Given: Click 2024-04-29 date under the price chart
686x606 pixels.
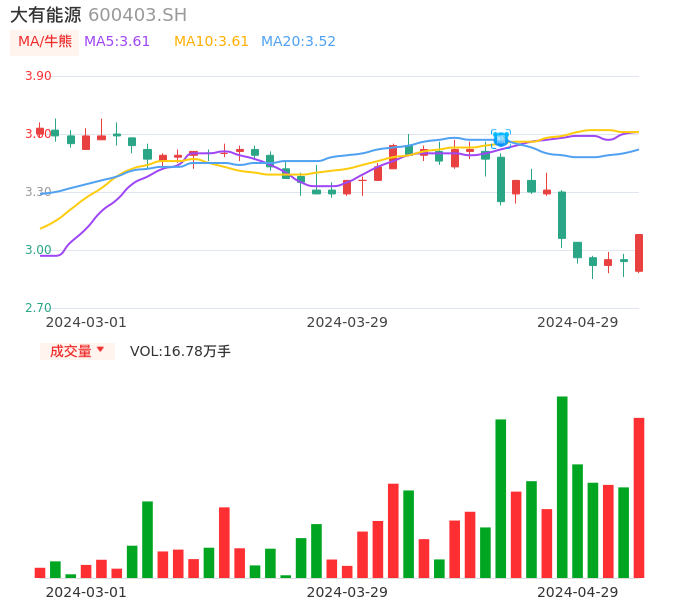Looking at the screenshot, I should 578,322.
